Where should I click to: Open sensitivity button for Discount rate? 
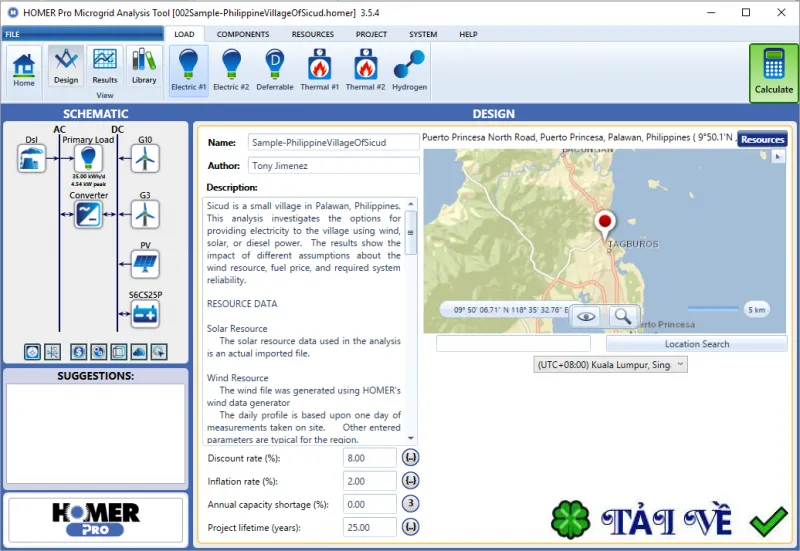click(x=410, y=457)
